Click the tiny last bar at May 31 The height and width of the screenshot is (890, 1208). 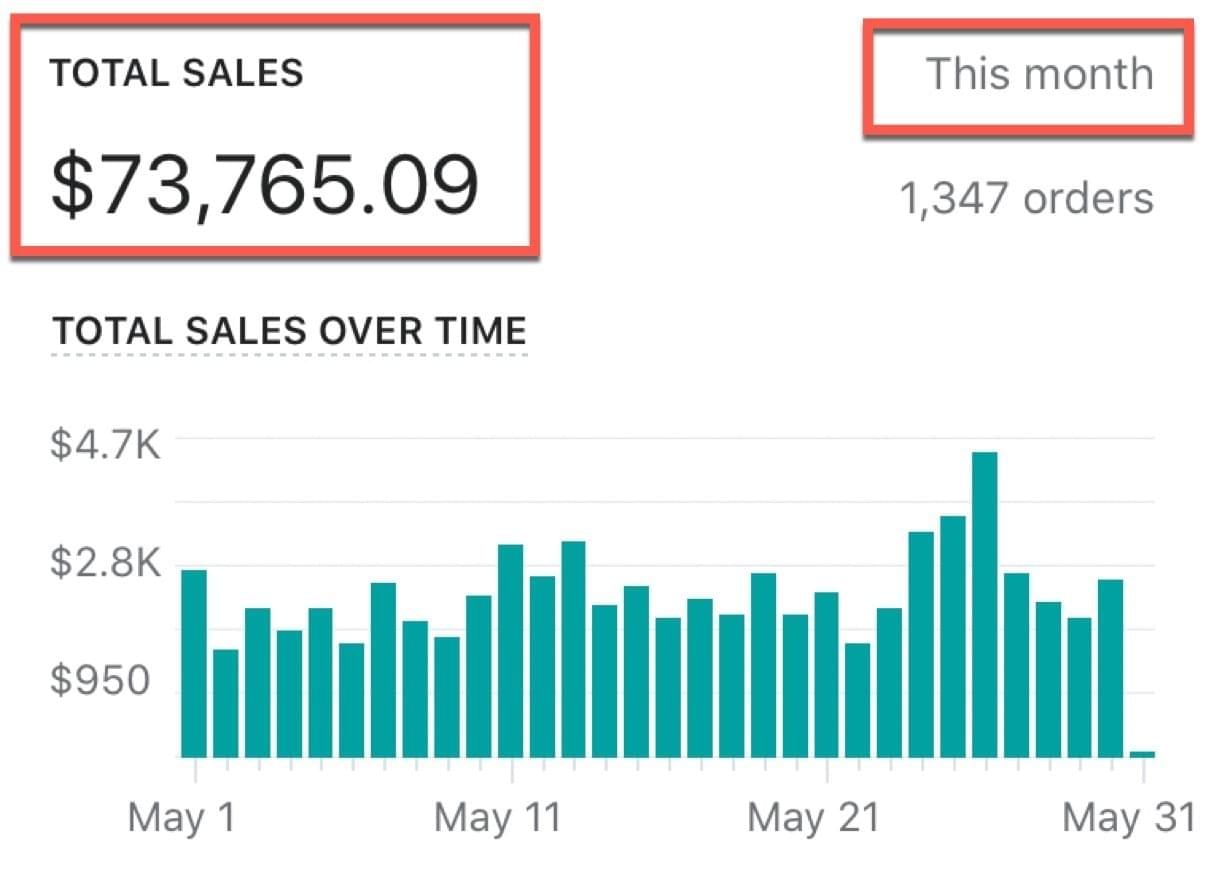[1142, 754]
